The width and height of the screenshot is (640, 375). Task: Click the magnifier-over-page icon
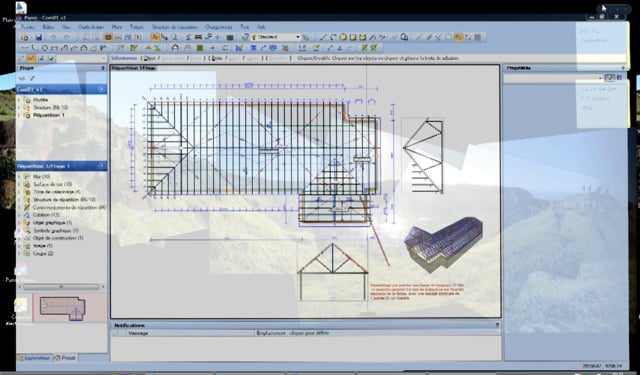coord(404,37)
